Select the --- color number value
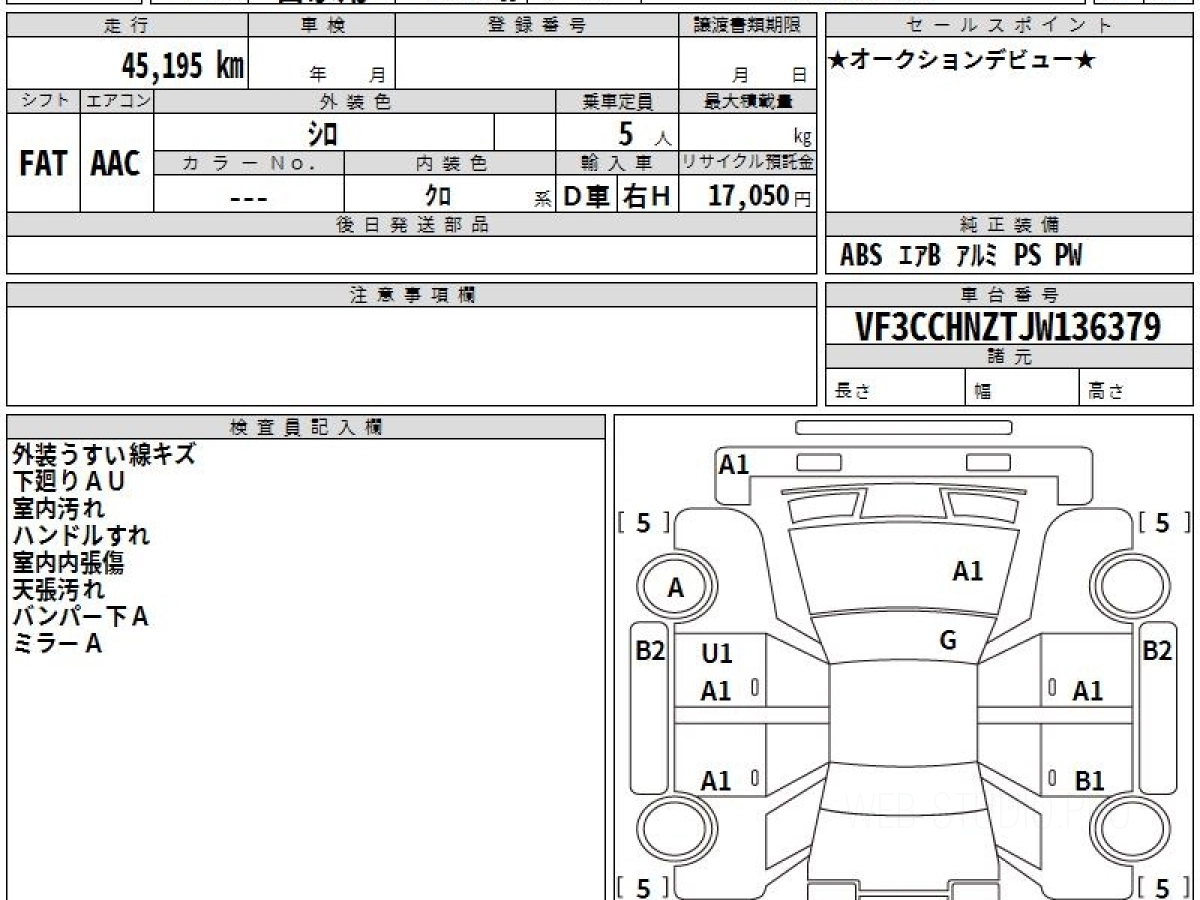Screen dimensions: 1200x900 point(249,197)
